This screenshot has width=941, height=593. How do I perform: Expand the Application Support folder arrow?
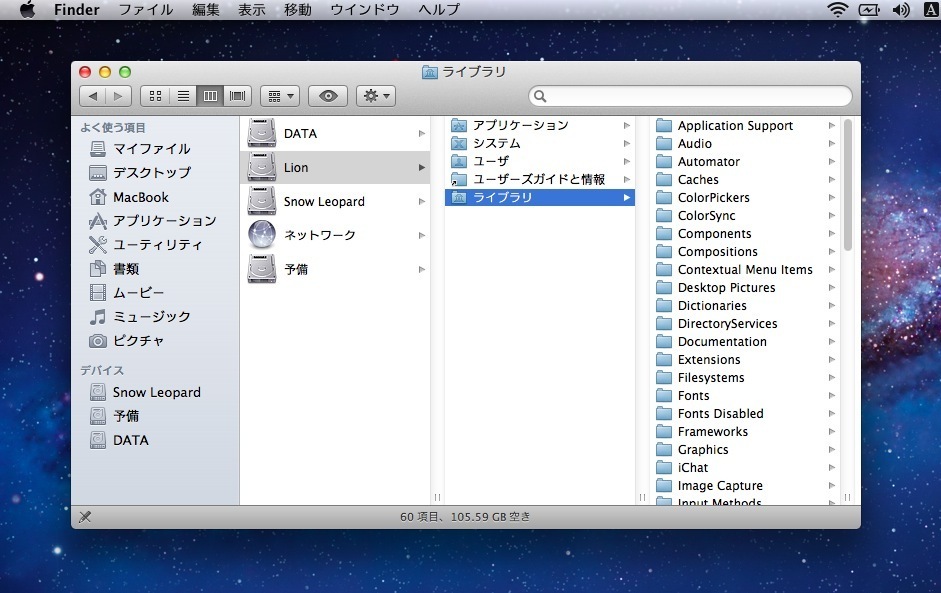coord(831,126)
